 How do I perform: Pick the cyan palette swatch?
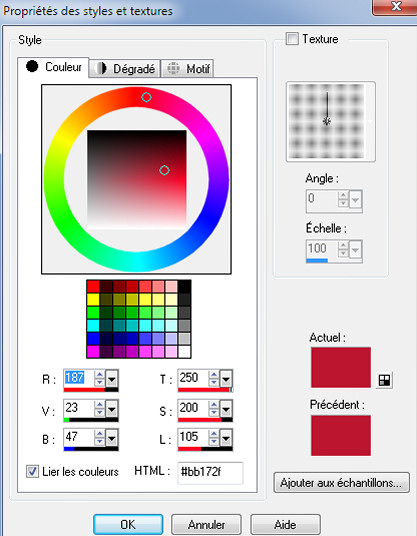93,325
